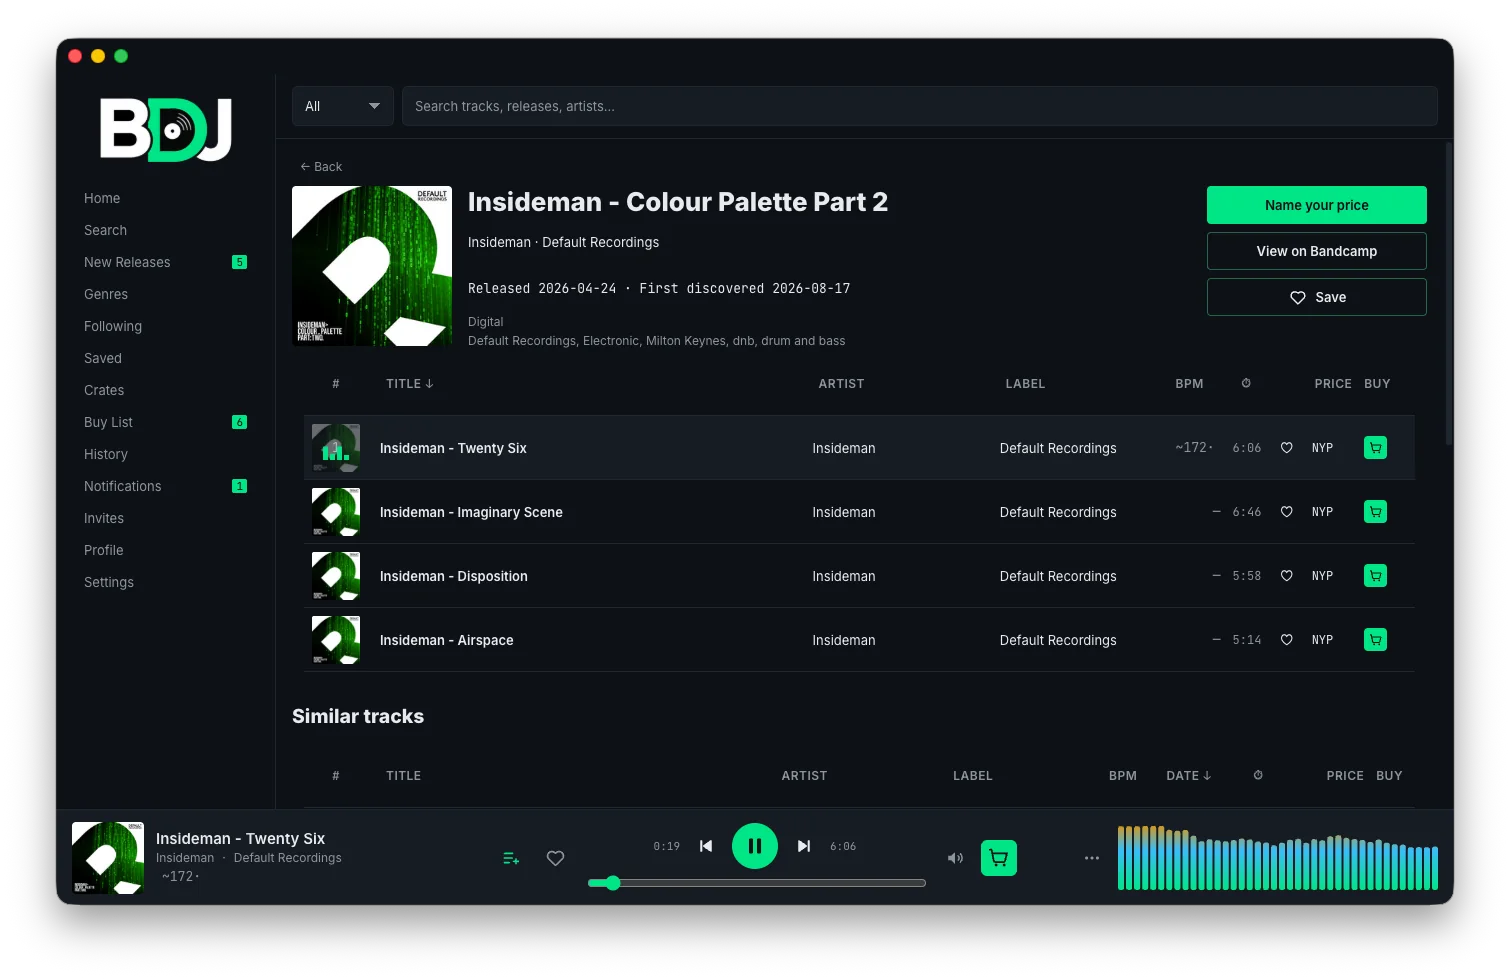This screenshot has height=979, width=1510.
Task: Go back using the Back link
Action: coord(321,167)
